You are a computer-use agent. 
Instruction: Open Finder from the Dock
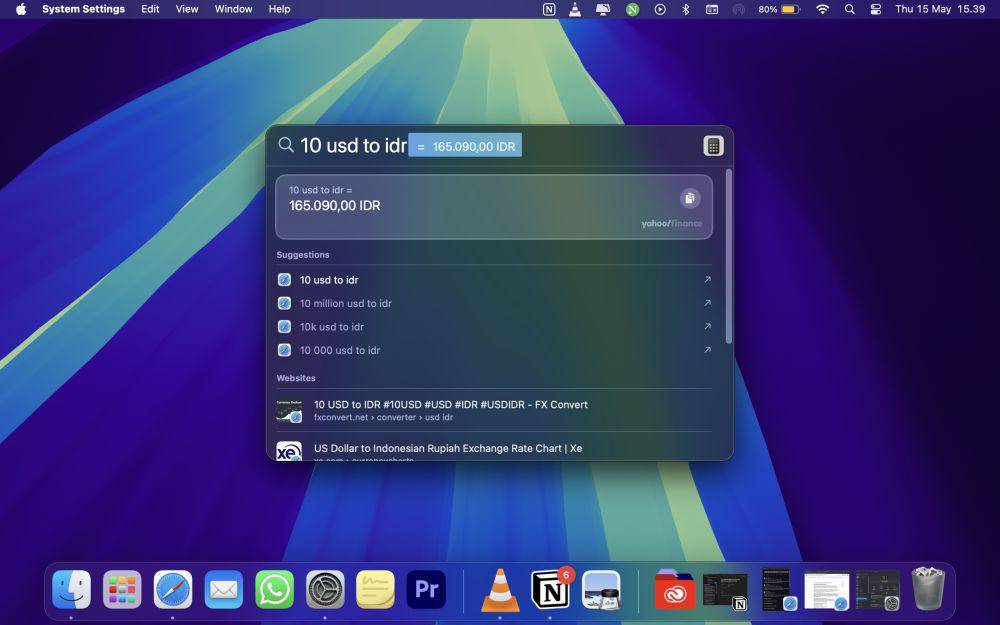point(71,589)
